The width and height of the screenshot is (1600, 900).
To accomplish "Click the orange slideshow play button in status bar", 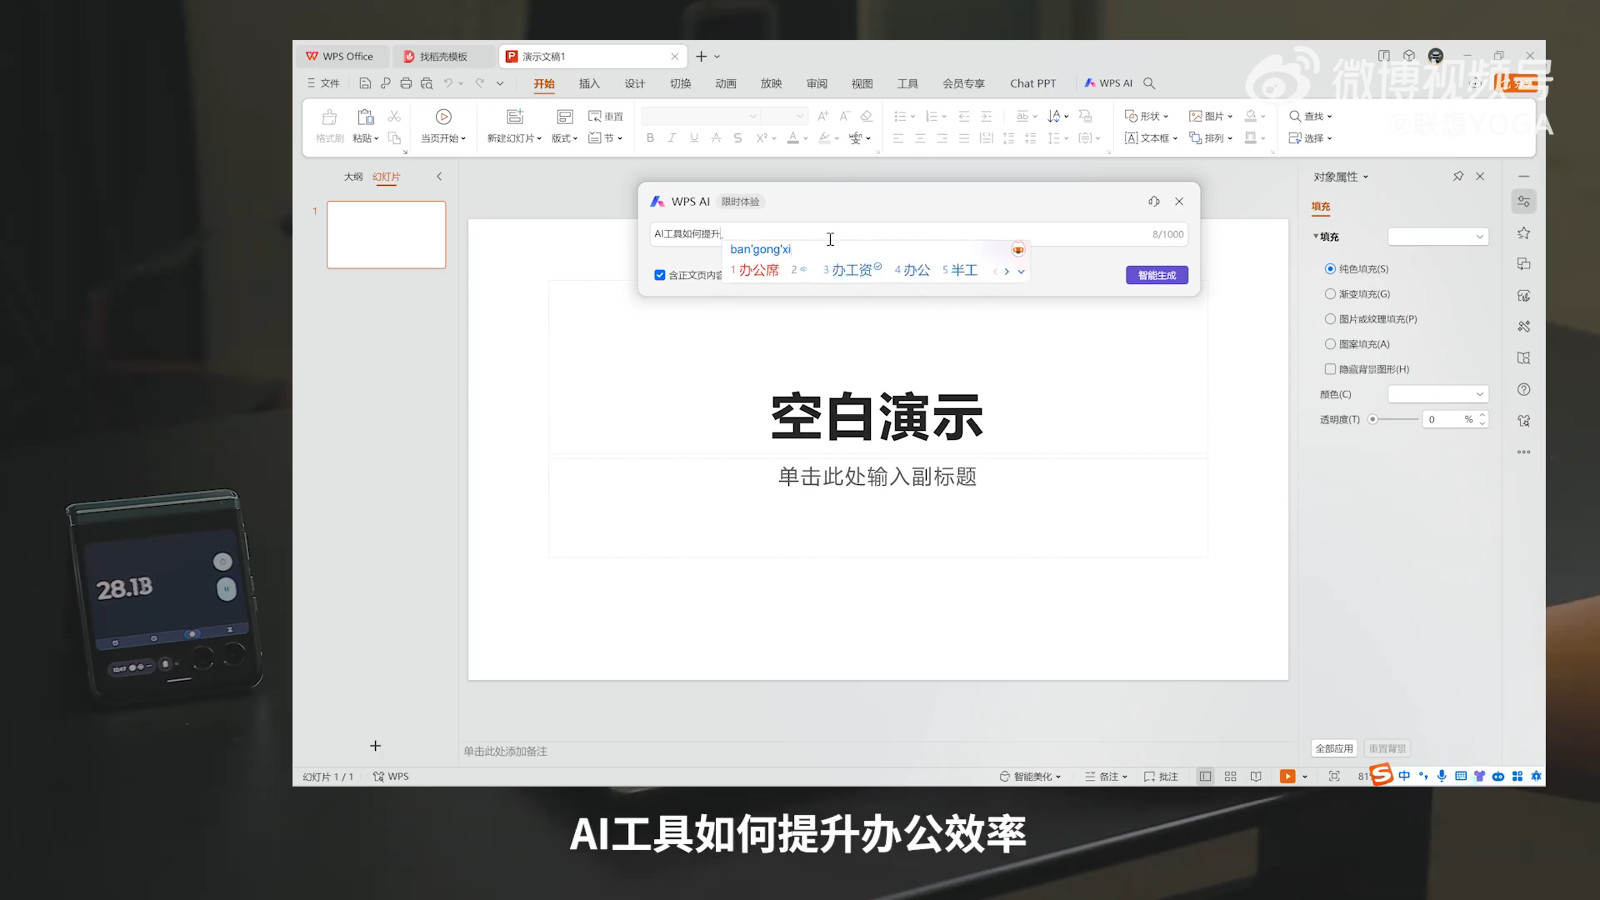I will pyautogui.click(x=1287, y=776).
